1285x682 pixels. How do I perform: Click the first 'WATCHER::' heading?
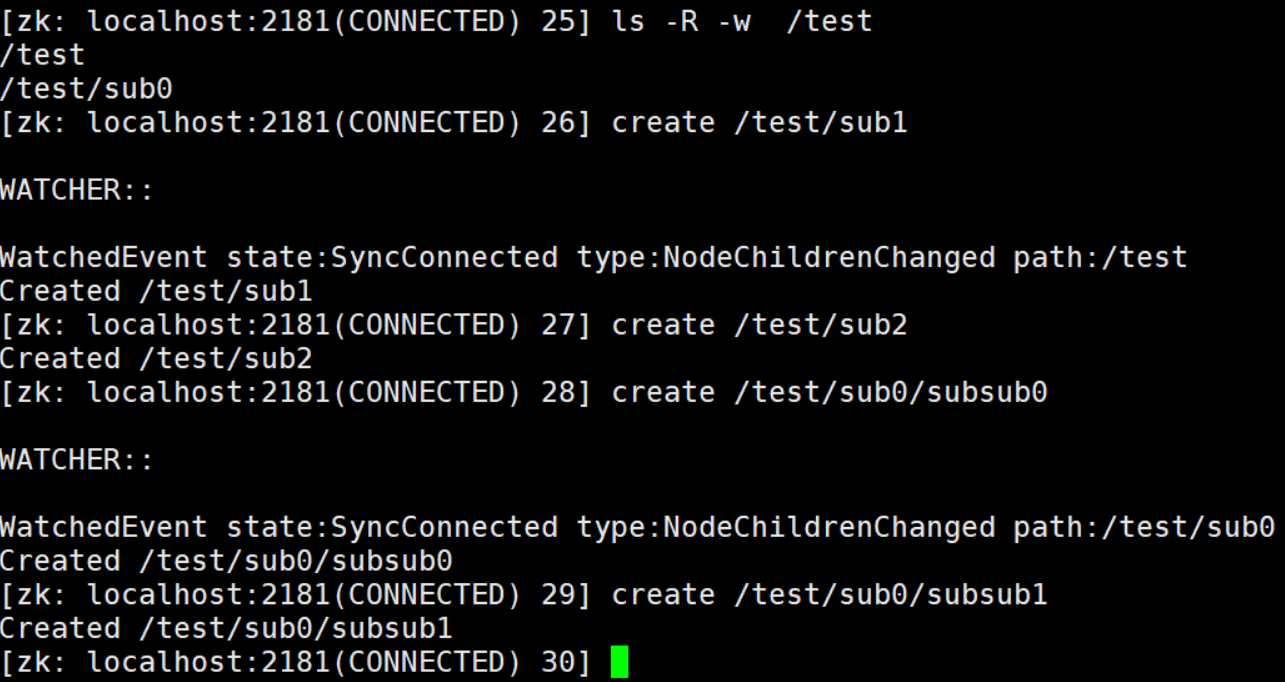pyautogui.click(x=77, y=190)
